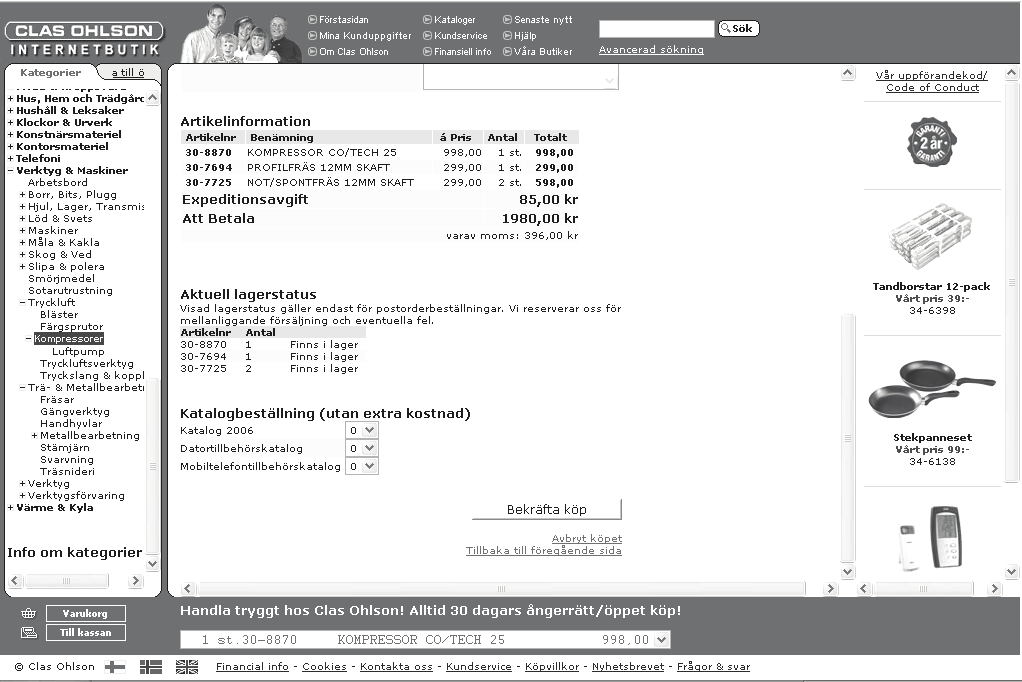Click the magnifier Sök search button
Image resolution: width=1022 pixels, height=682 pixels.
click(x=738, y=29)
